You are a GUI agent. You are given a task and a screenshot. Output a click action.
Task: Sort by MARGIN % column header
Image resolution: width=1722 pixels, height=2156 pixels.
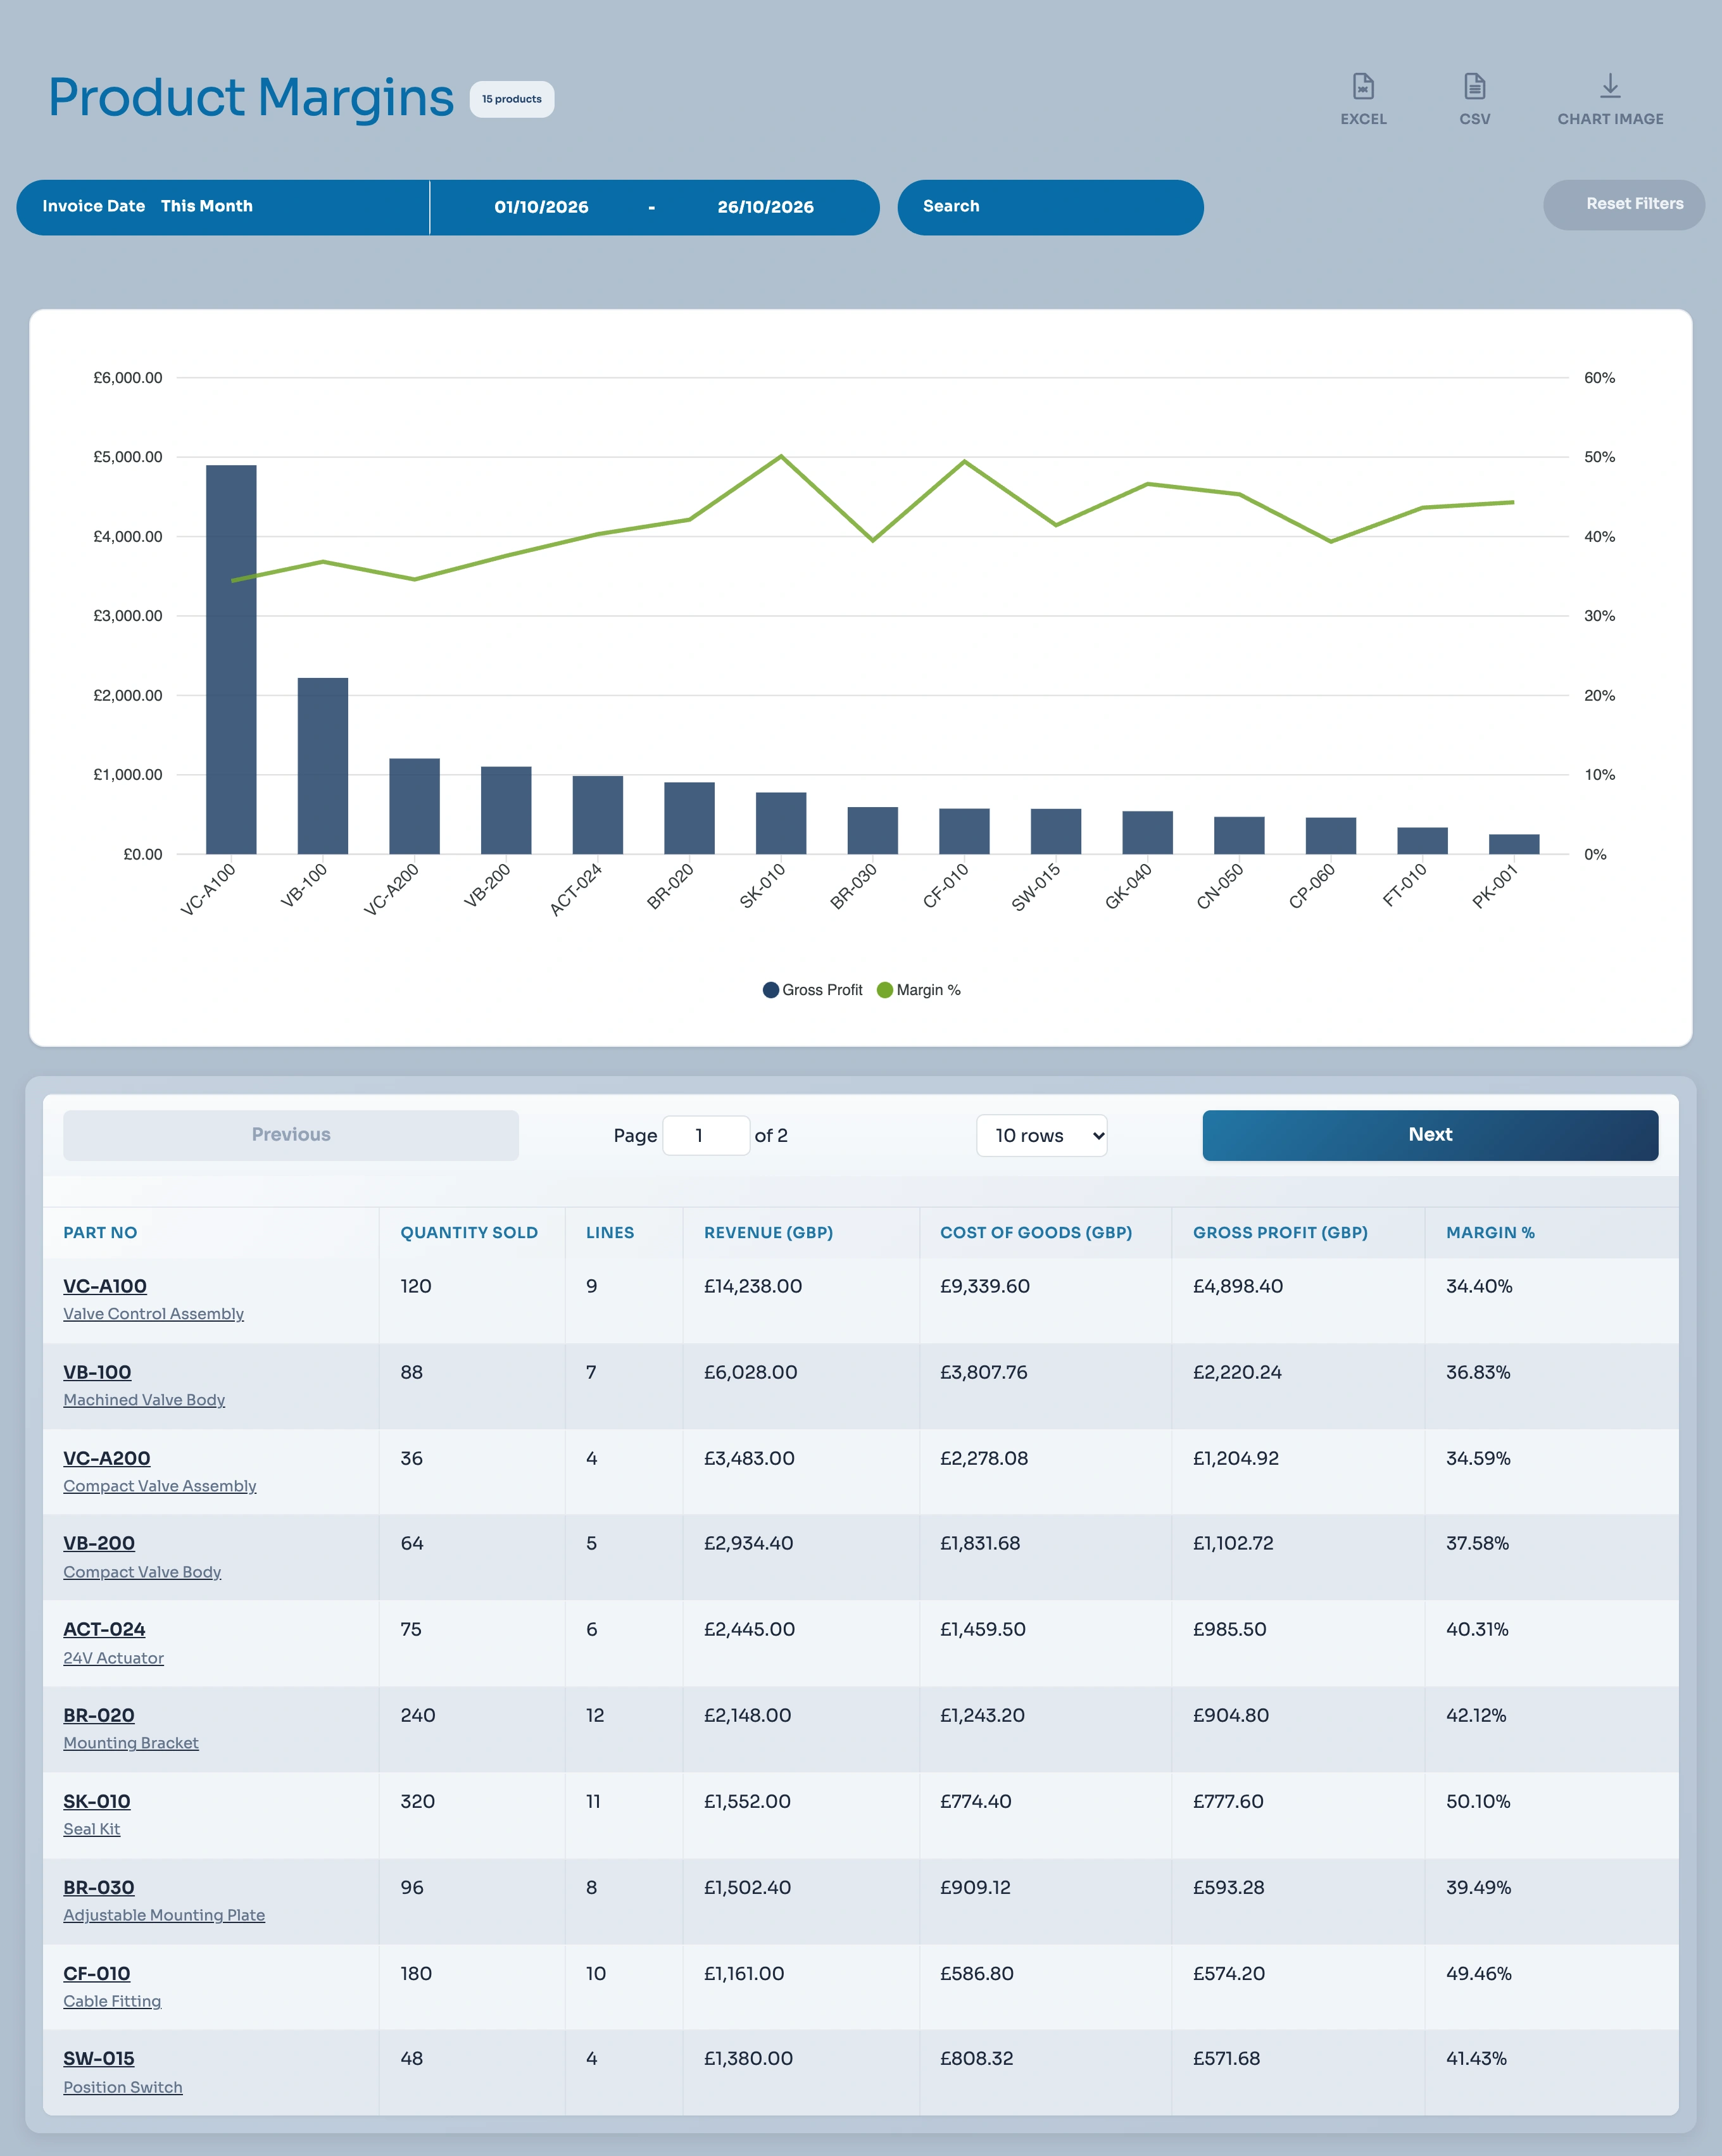click(1490, 1233)
